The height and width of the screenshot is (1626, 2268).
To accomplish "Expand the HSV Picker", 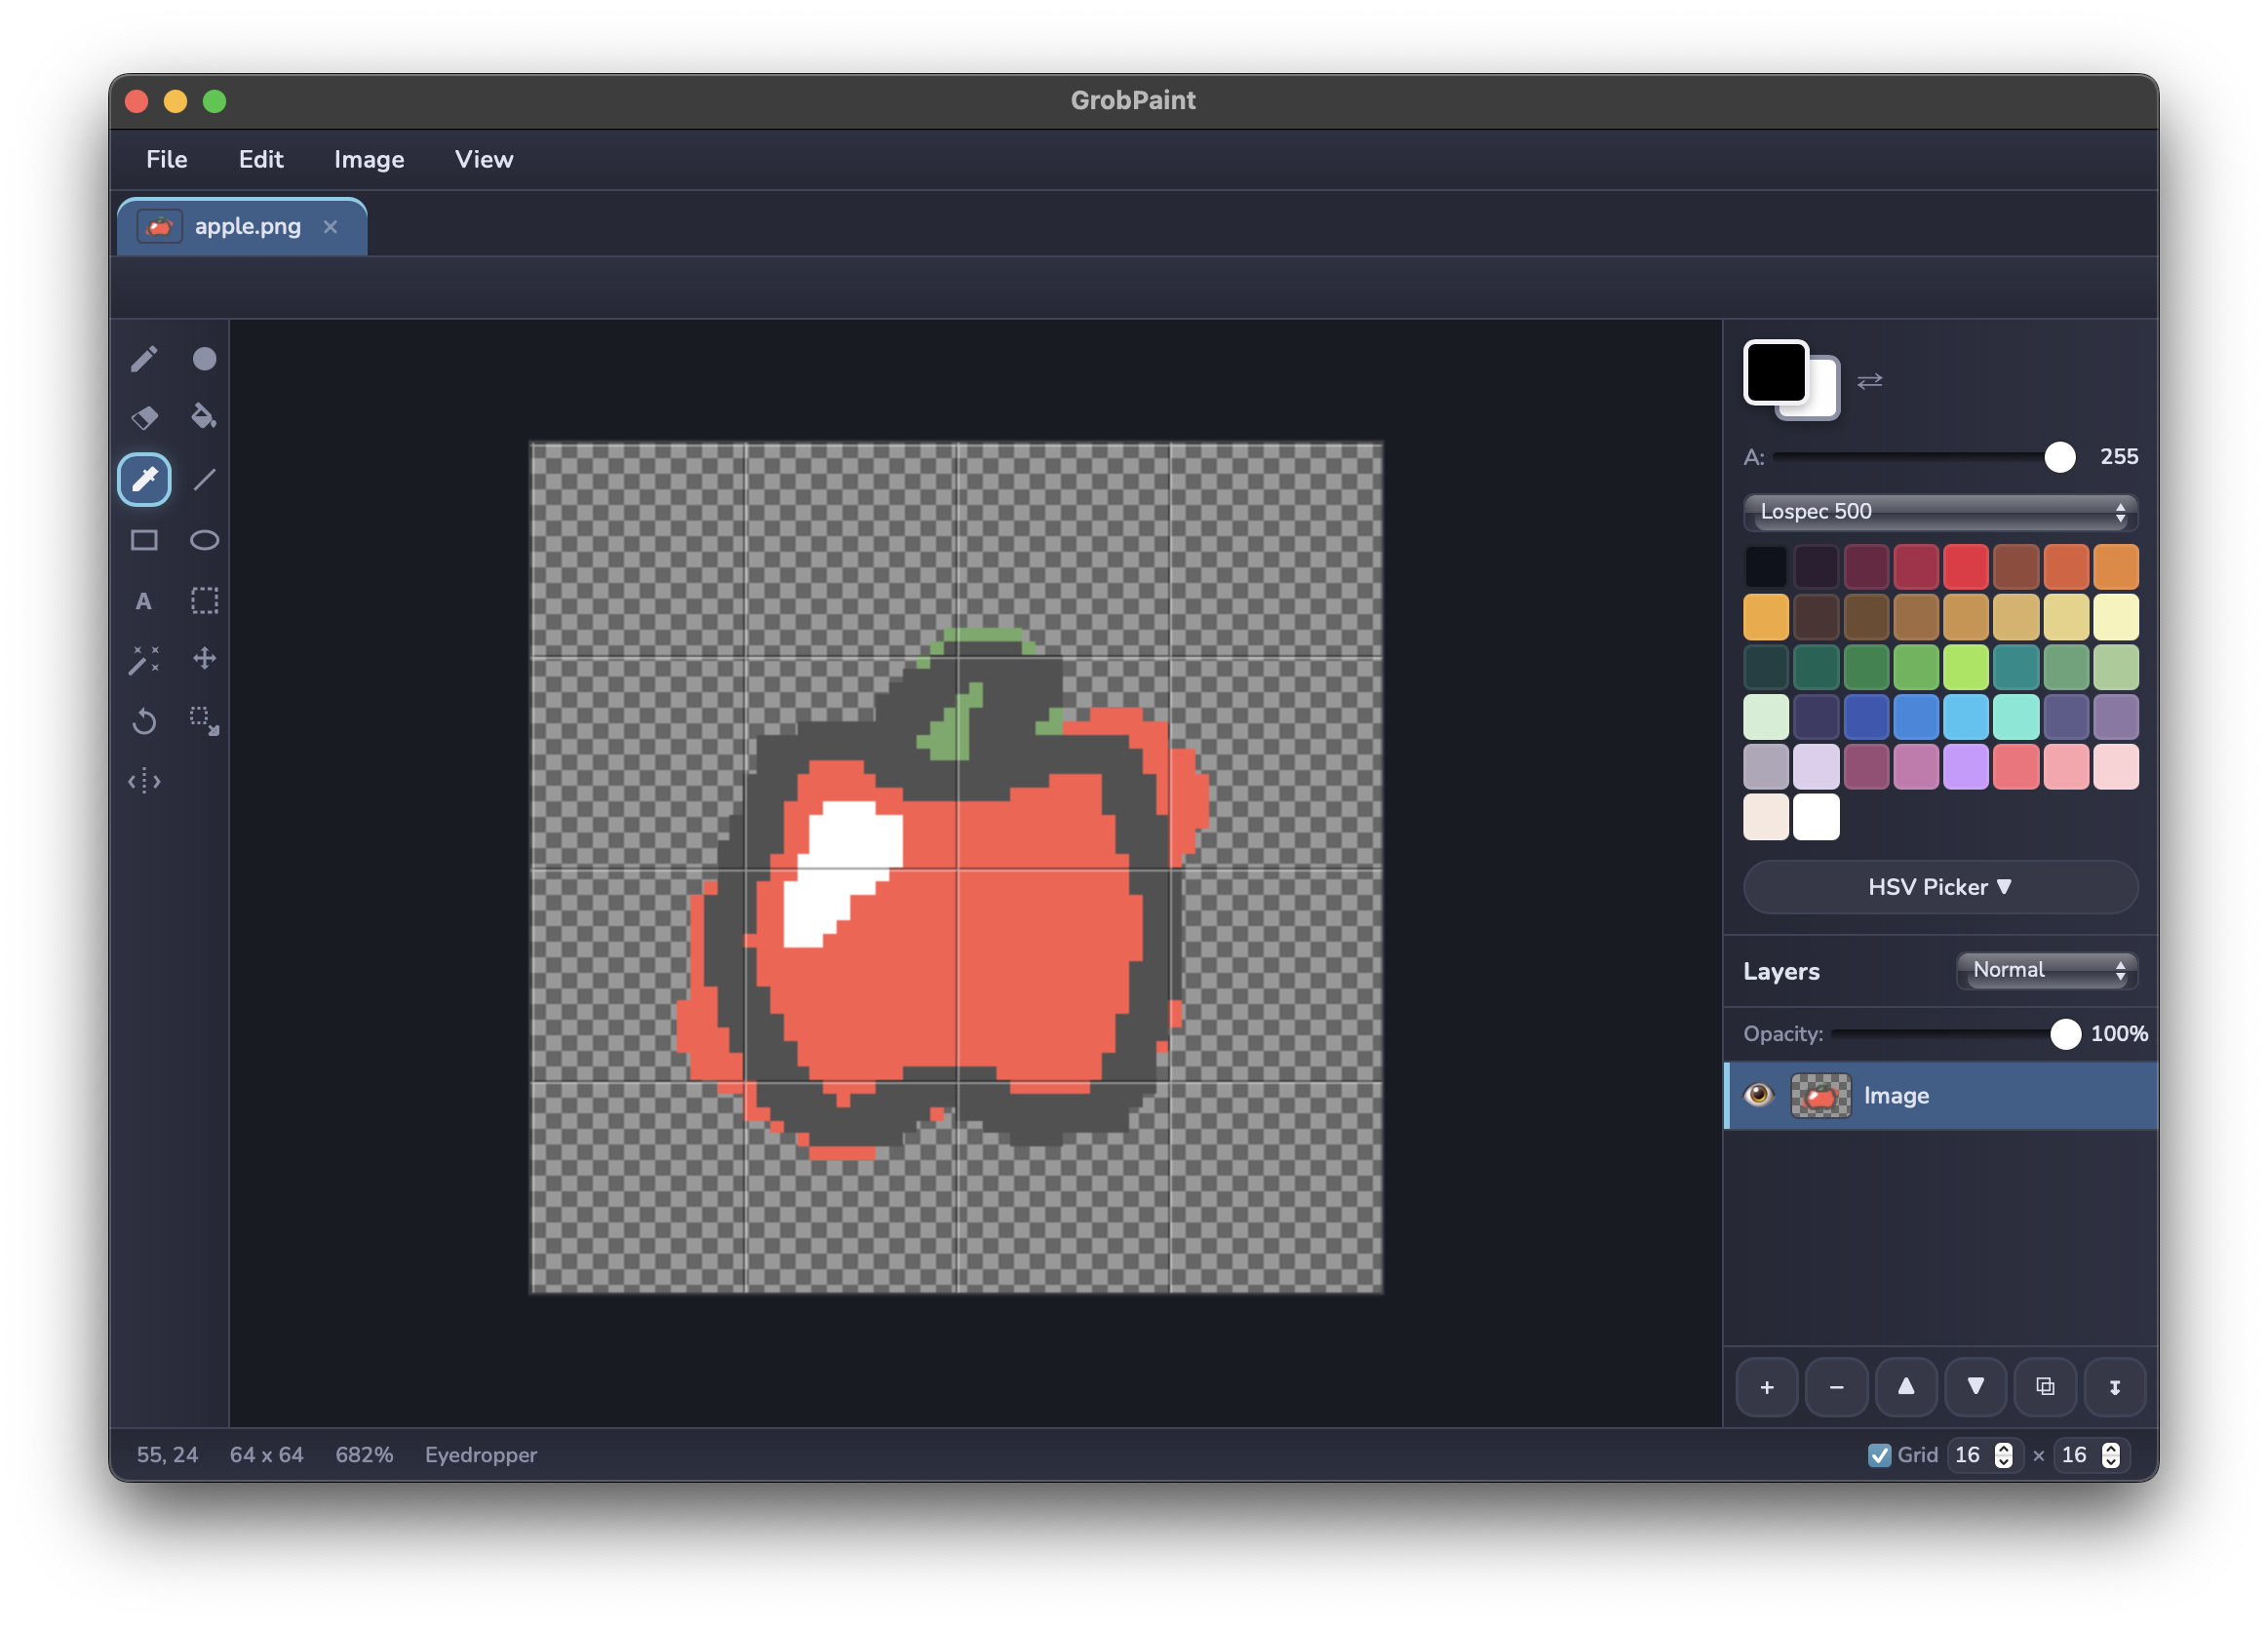I will (x=1939, y=887).
